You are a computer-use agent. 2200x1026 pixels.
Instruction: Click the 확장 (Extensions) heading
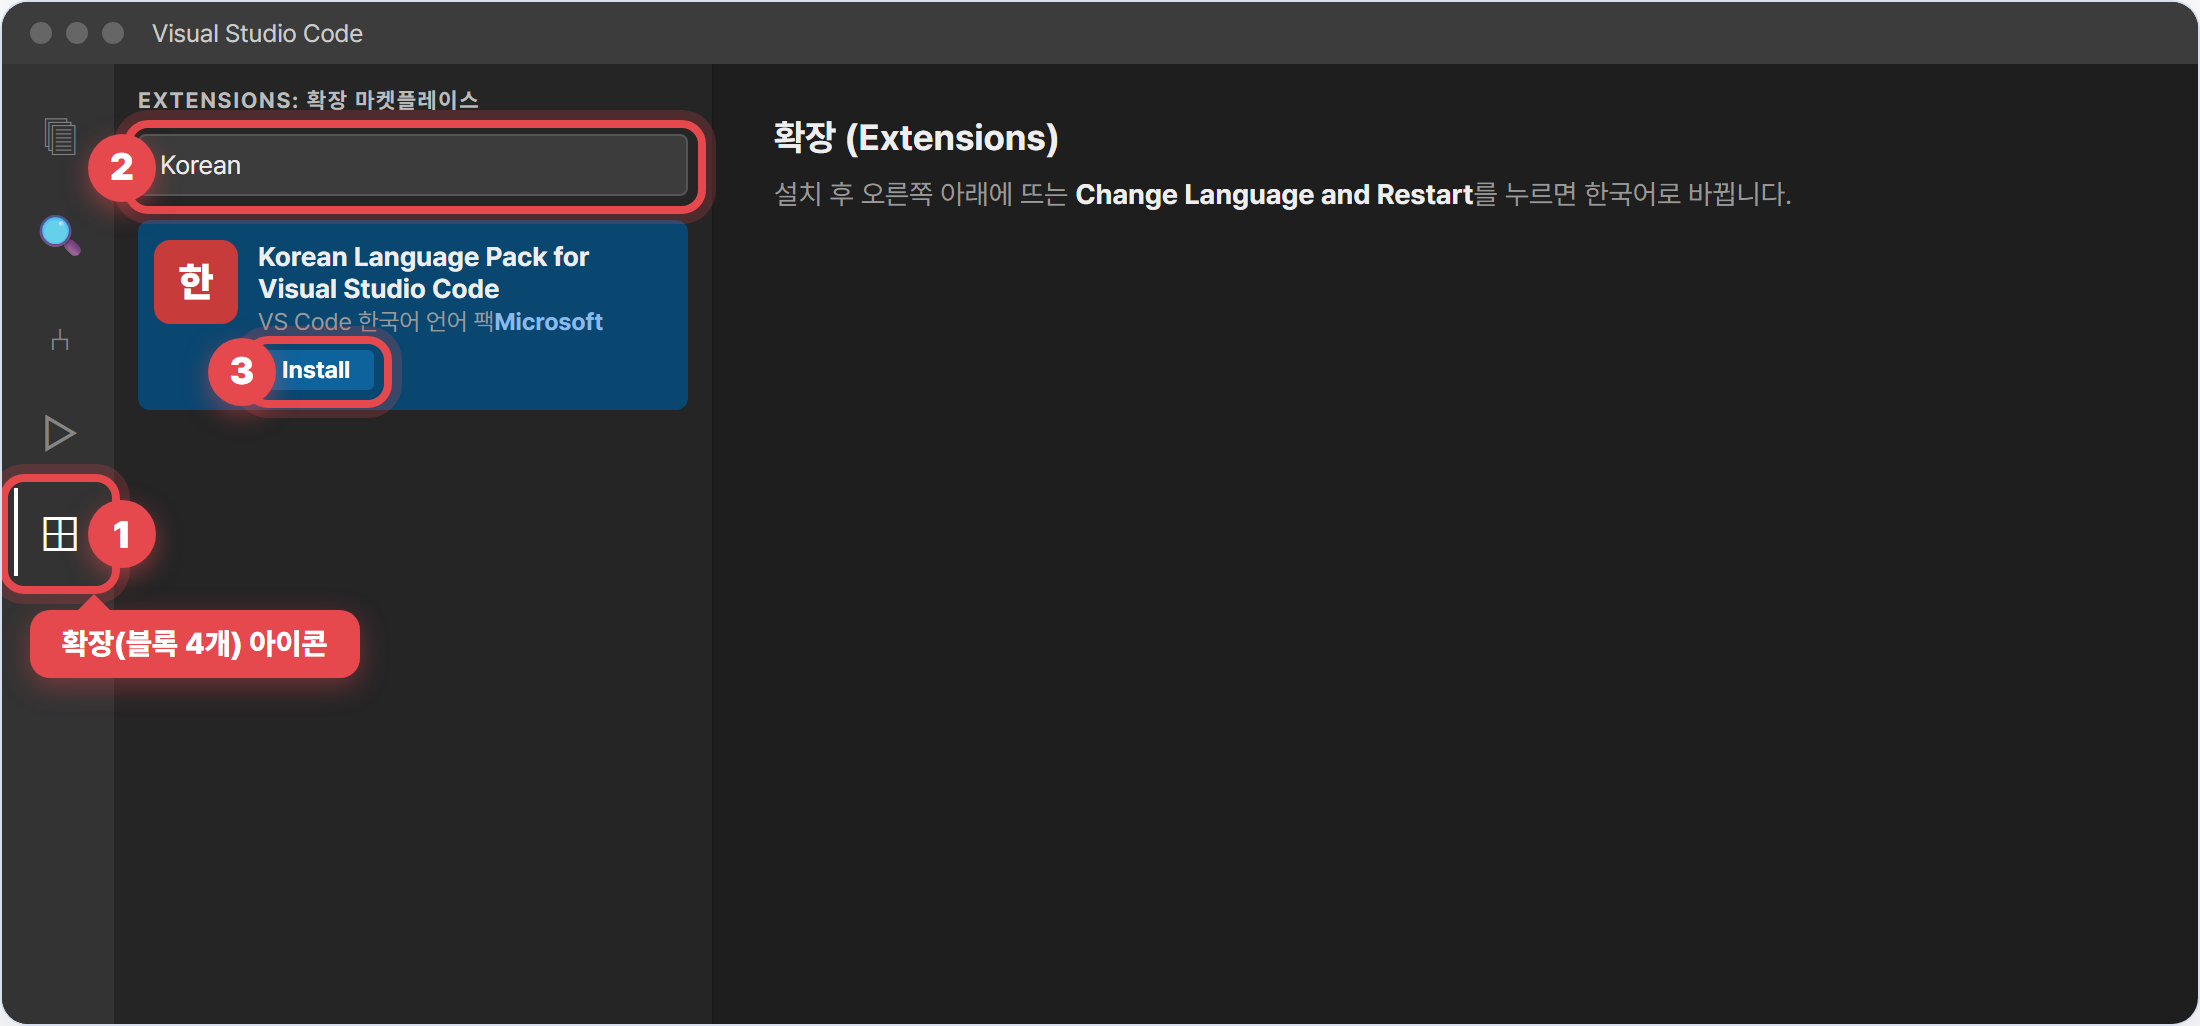pos(915,138)
